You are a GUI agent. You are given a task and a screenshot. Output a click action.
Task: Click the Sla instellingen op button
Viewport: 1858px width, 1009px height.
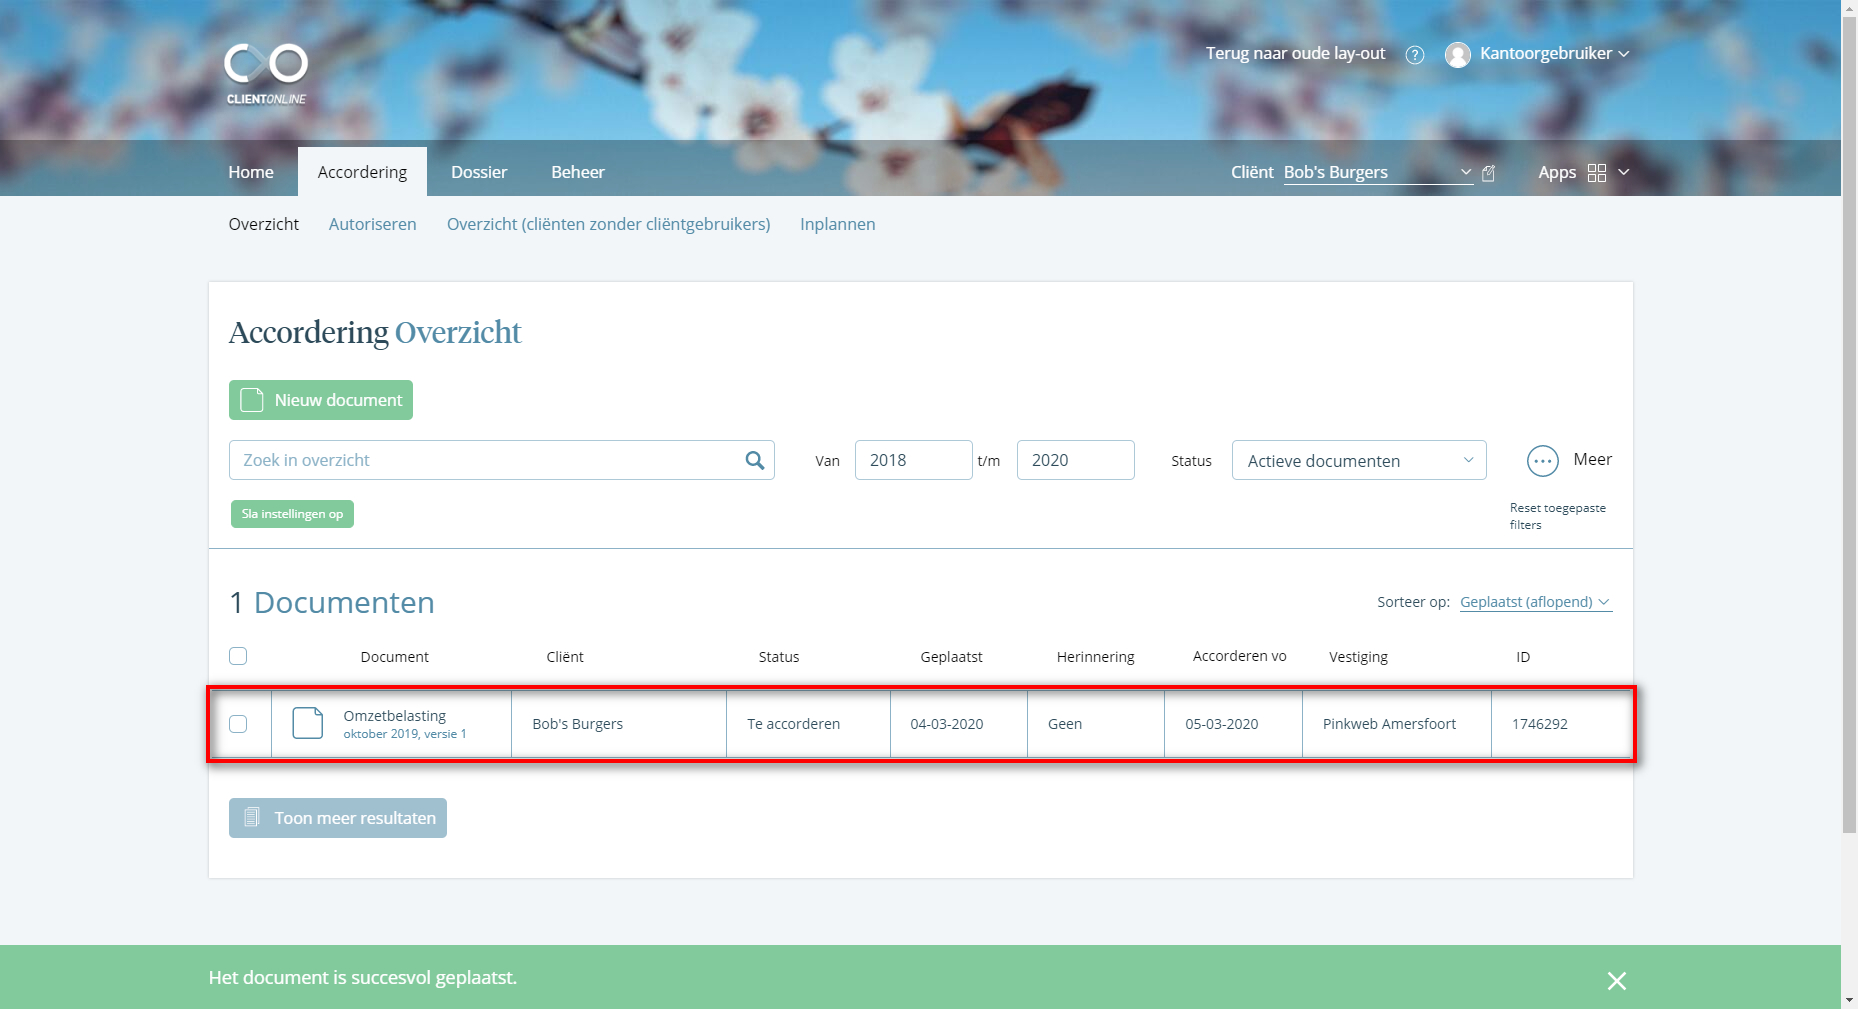[292, 514]
